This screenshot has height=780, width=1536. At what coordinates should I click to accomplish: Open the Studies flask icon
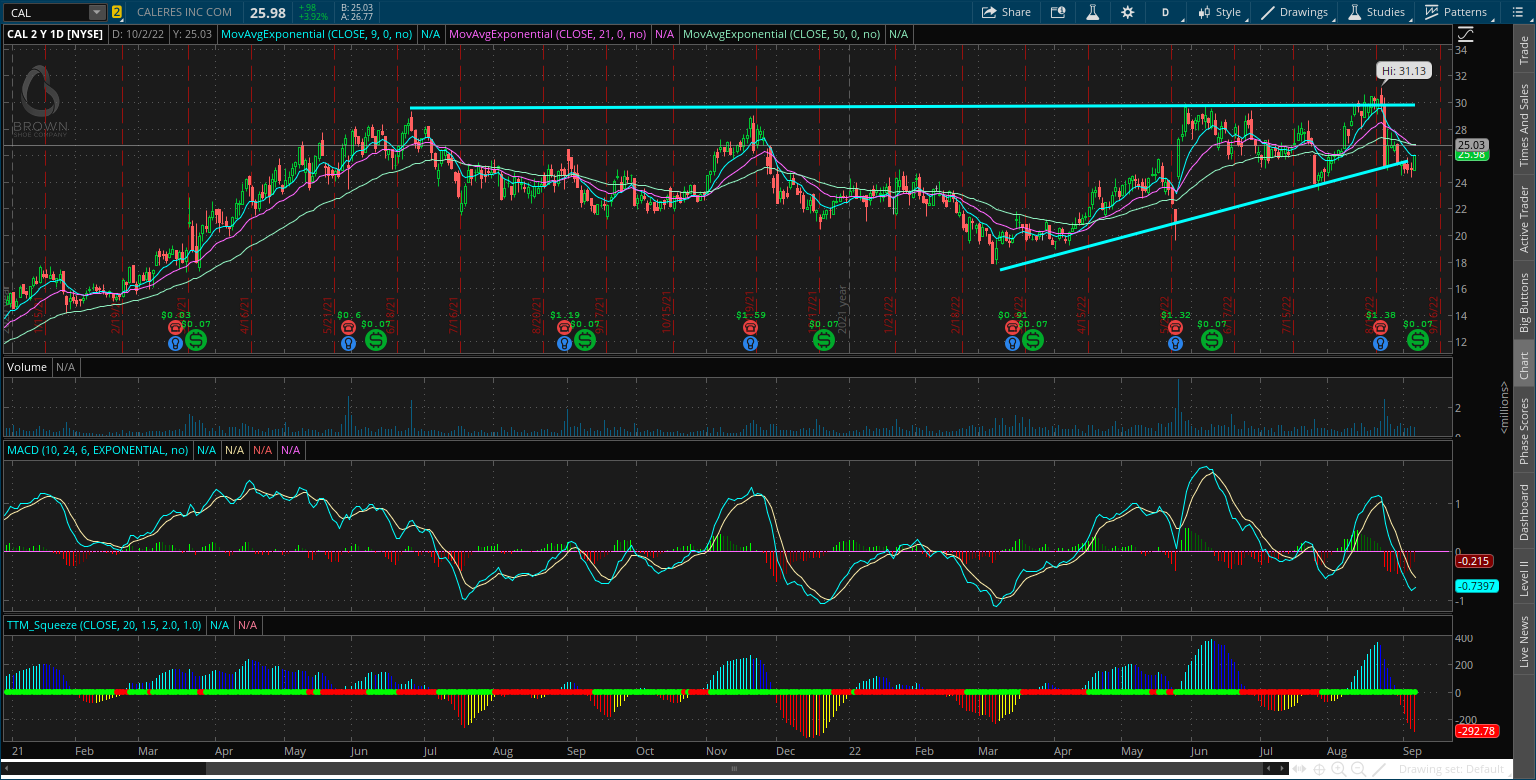tap(1354, 12)
